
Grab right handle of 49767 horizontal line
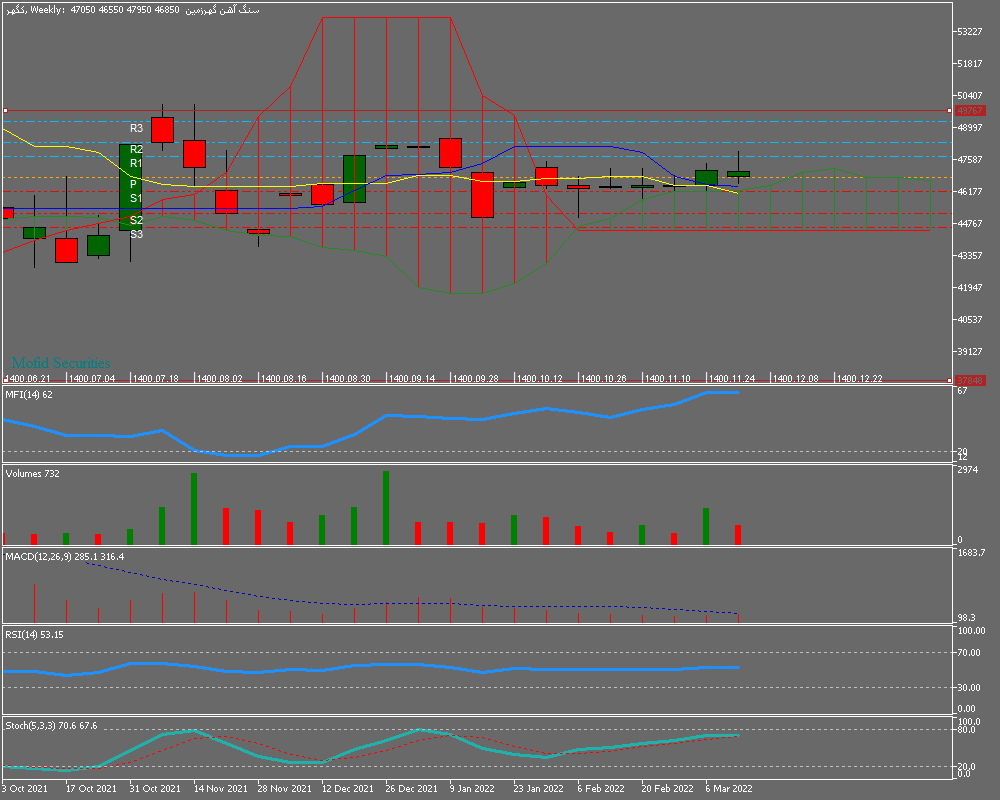point(950,110)
